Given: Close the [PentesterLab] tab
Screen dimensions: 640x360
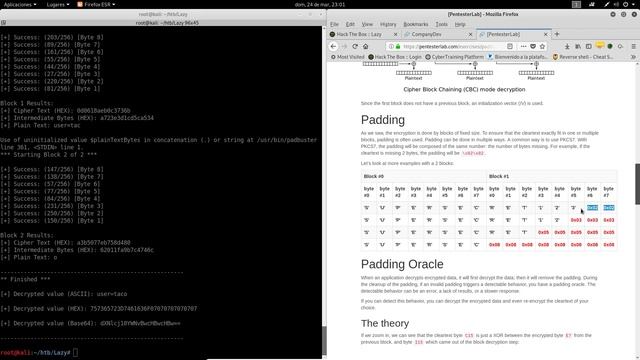Looking at the screenshot, I should pos(545,34).
